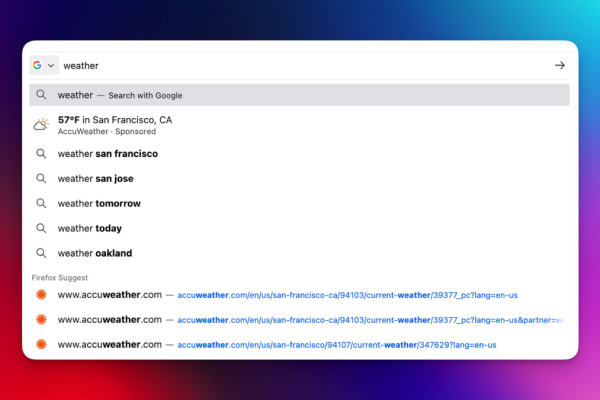Image resolution: width=600 pixels, height=400 pixels.
Task: Click AccuWeather favicon of the "&partner" row
Action: coord(41,320)
